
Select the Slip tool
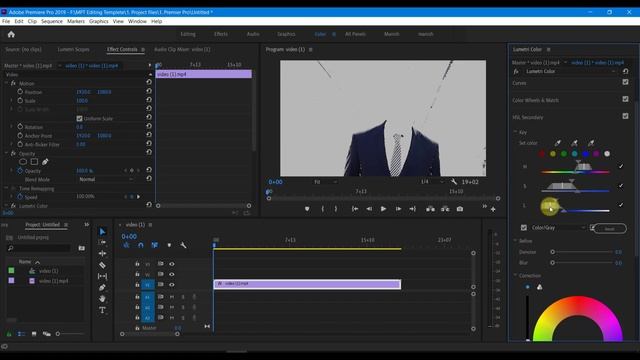pos(102,276)
